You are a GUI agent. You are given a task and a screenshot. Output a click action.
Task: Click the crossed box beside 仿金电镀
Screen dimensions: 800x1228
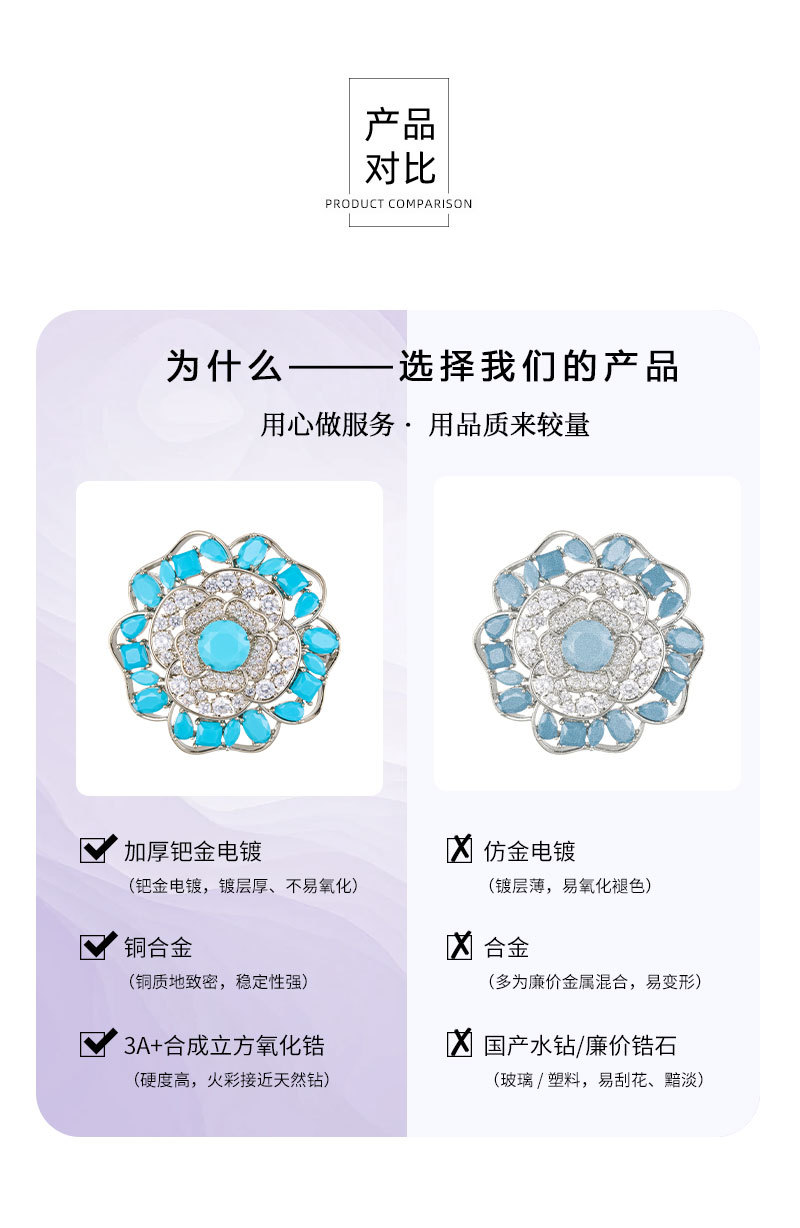coord(459,850)
